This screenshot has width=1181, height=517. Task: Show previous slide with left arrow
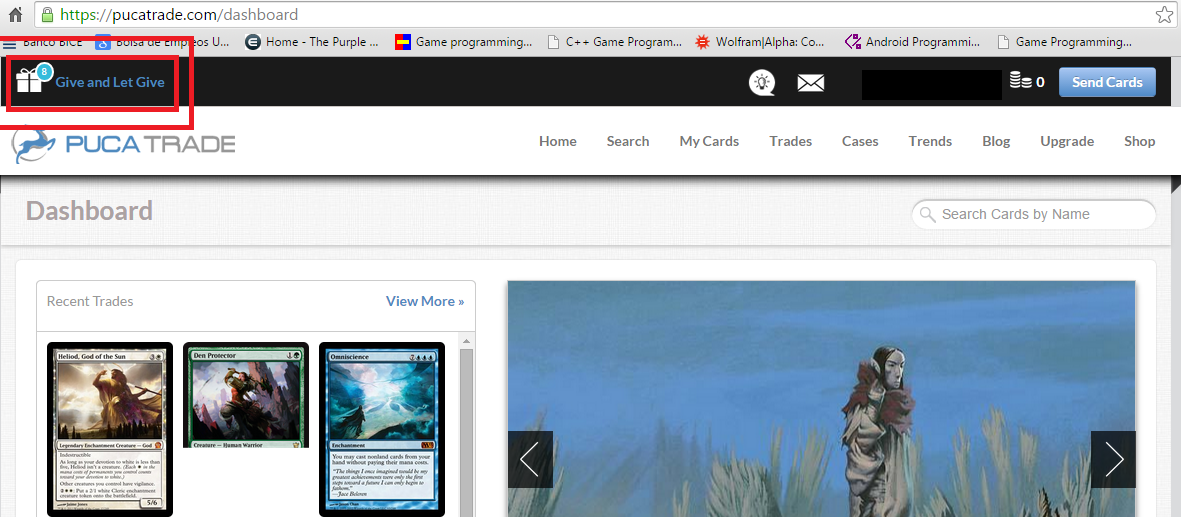pos(530,459)
